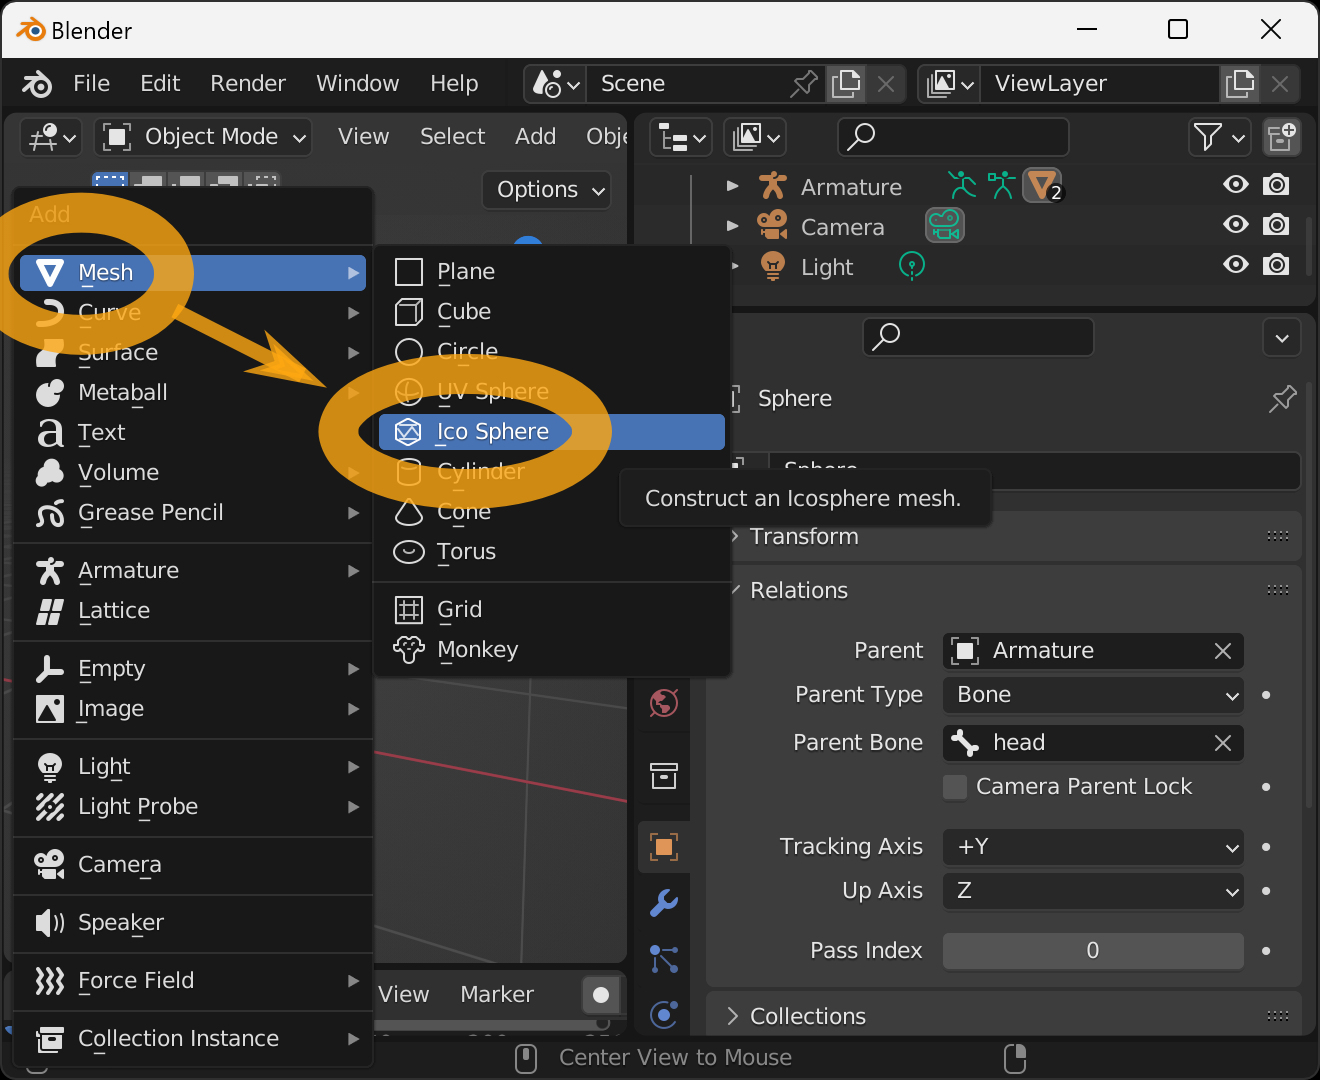1320x1080 pixels.
Task: Add a Monkey mesh
Action: point(552,650)
